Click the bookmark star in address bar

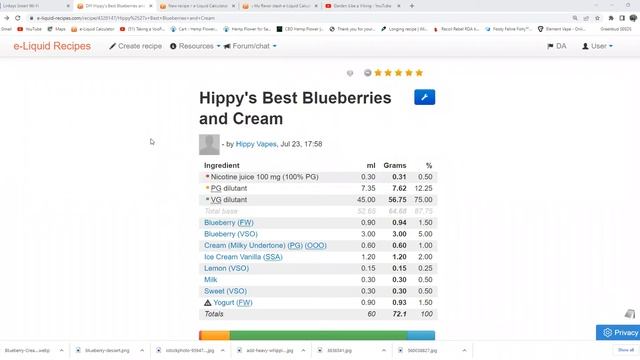(x=598, y=18)
